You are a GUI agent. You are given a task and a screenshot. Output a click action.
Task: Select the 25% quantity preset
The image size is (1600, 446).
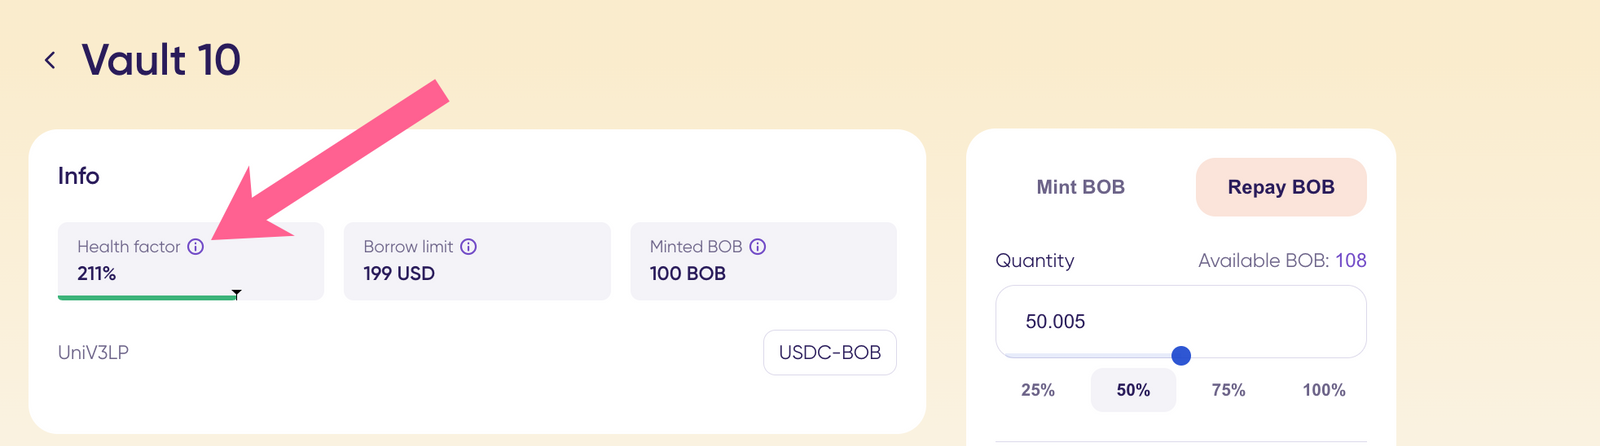1038,390
